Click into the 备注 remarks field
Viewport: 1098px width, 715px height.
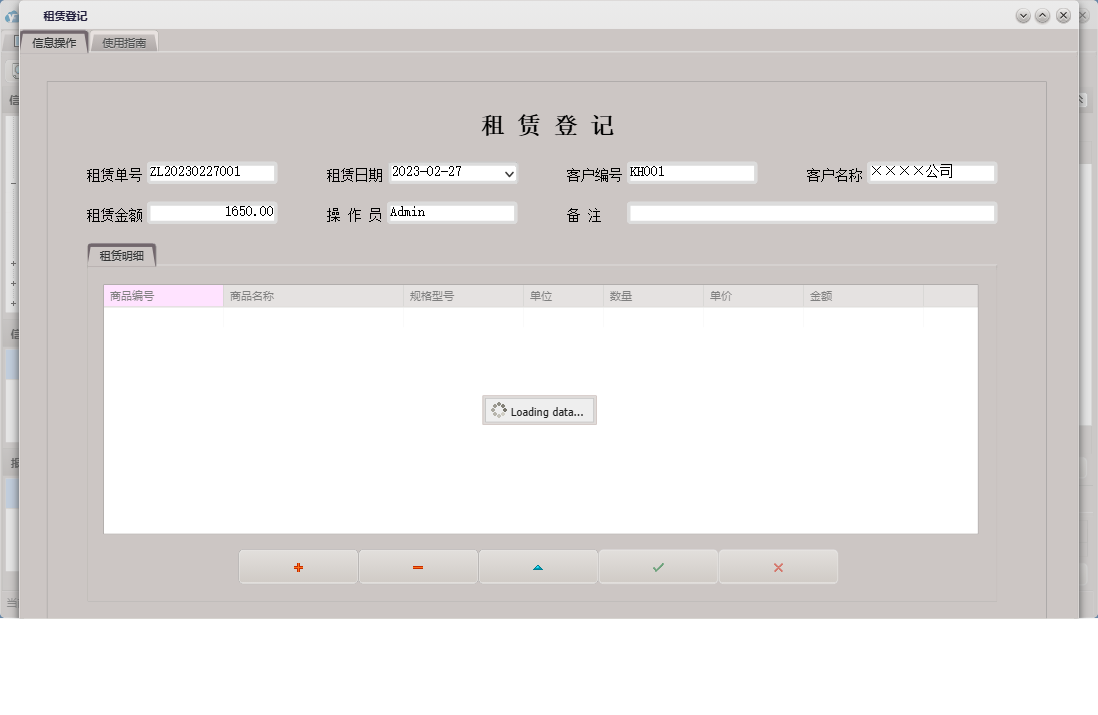[811, 212]
